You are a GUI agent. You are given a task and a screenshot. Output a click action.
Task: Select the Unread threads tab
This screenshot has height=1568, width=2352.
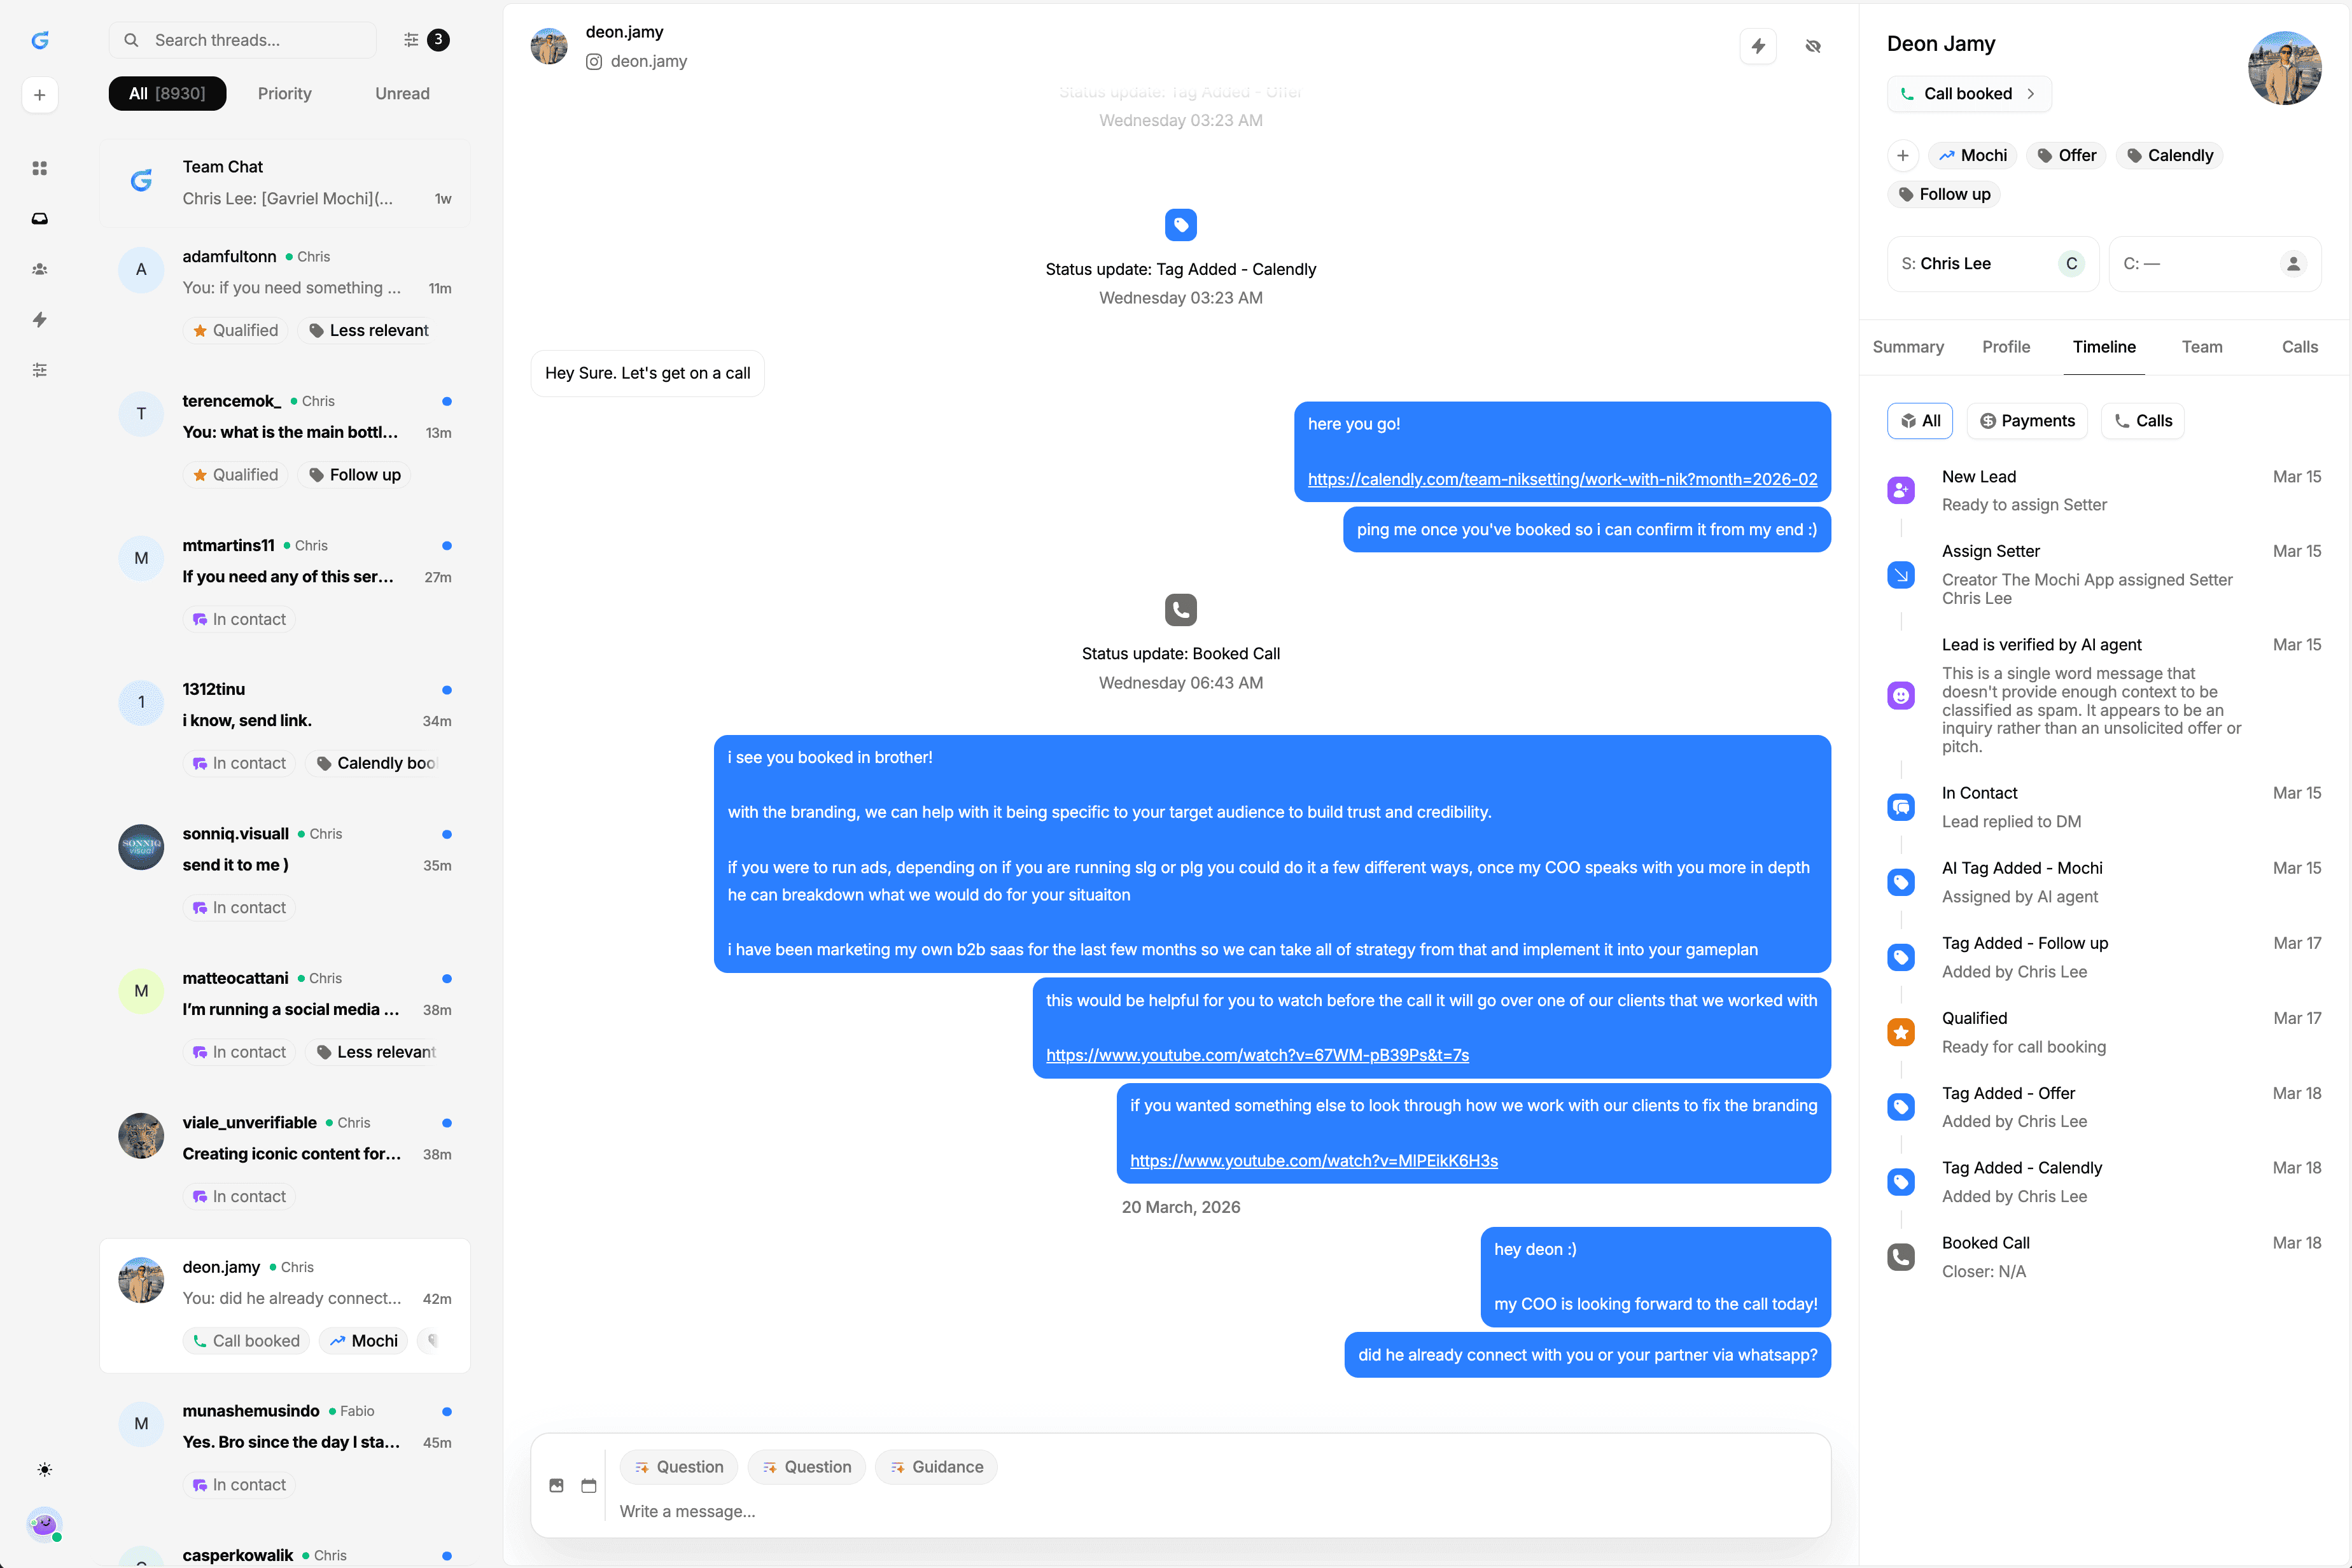click(x=402, y=93)
